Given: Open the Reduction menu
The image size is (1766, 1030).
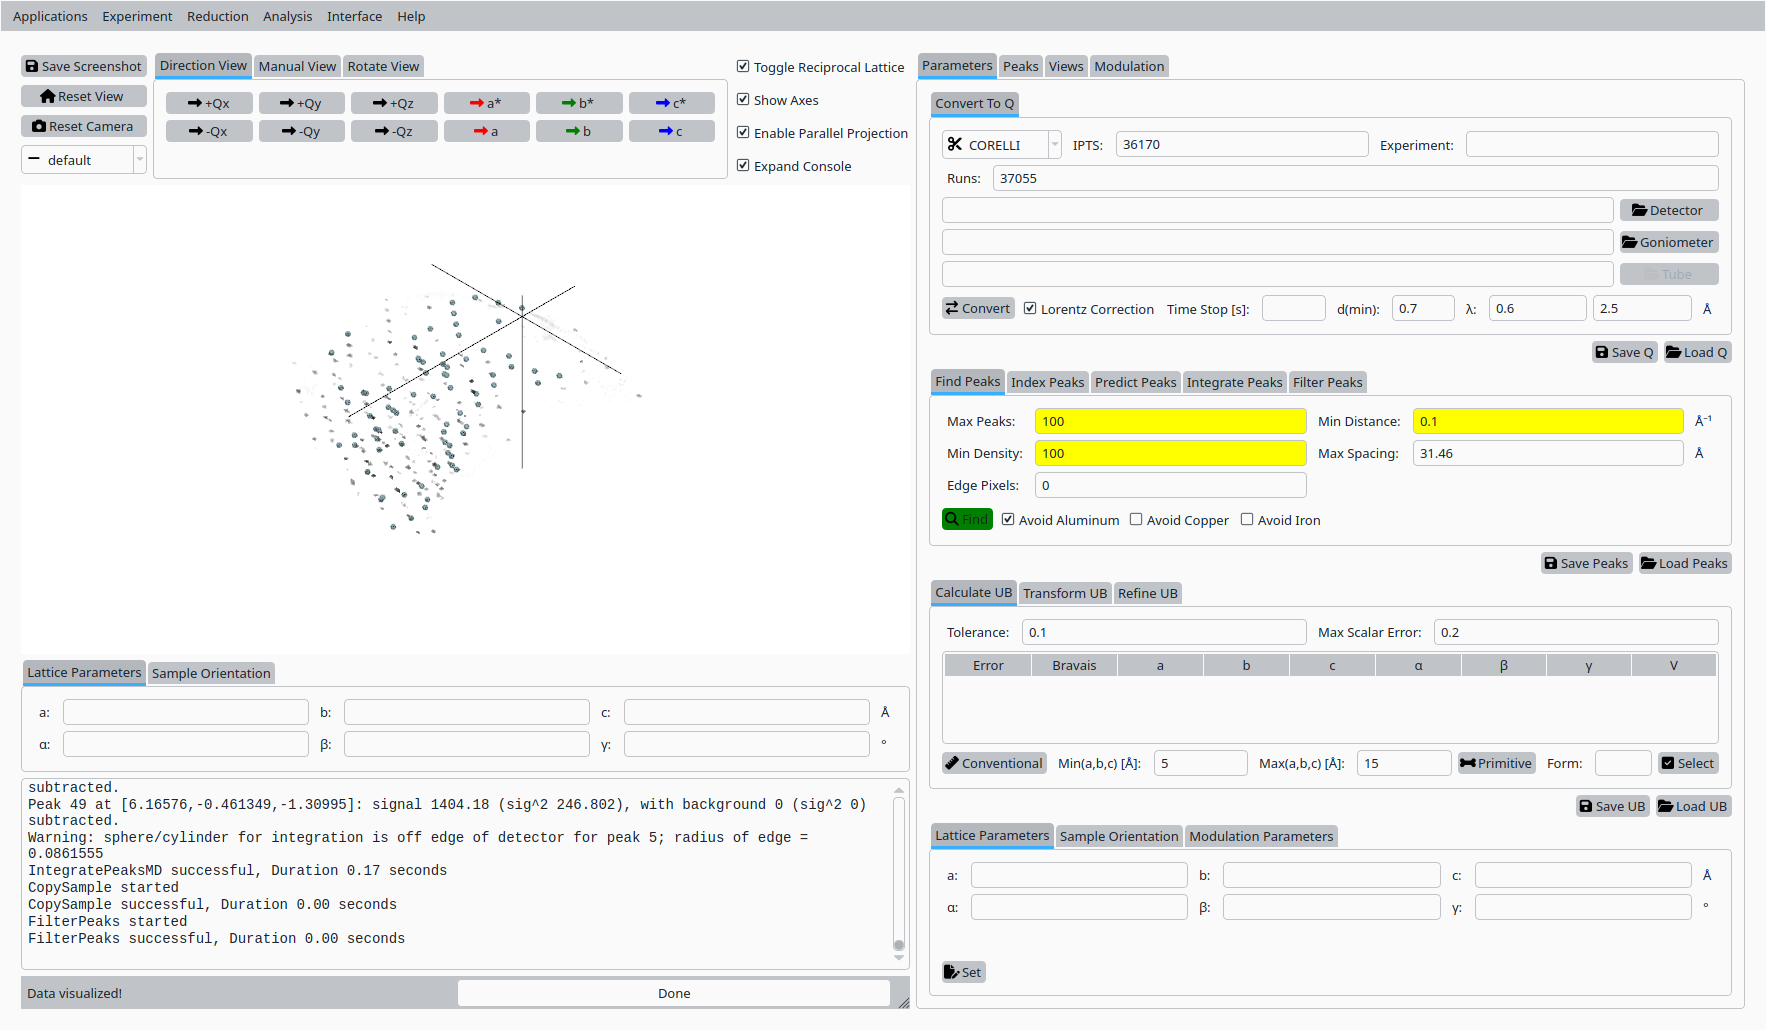Looking at the screenshot, I should point(217,16).
